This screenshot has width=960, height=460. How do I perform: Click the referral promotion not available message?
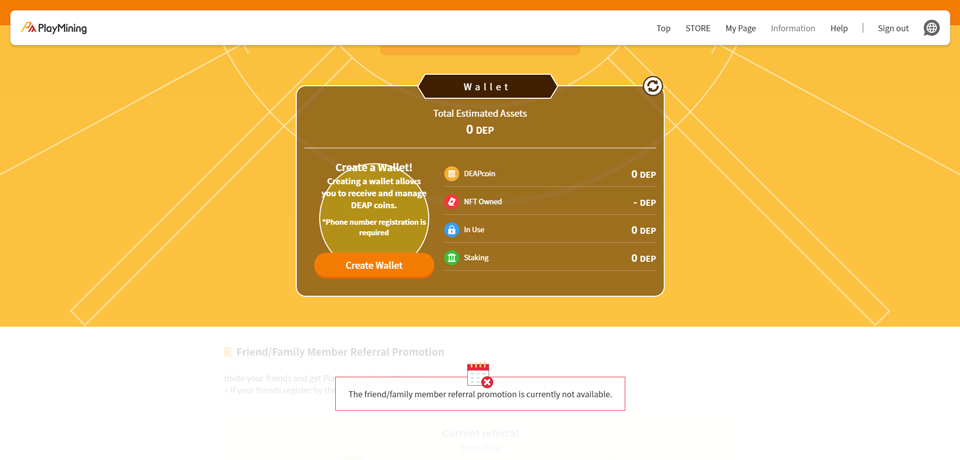click(x=480, y=394)
